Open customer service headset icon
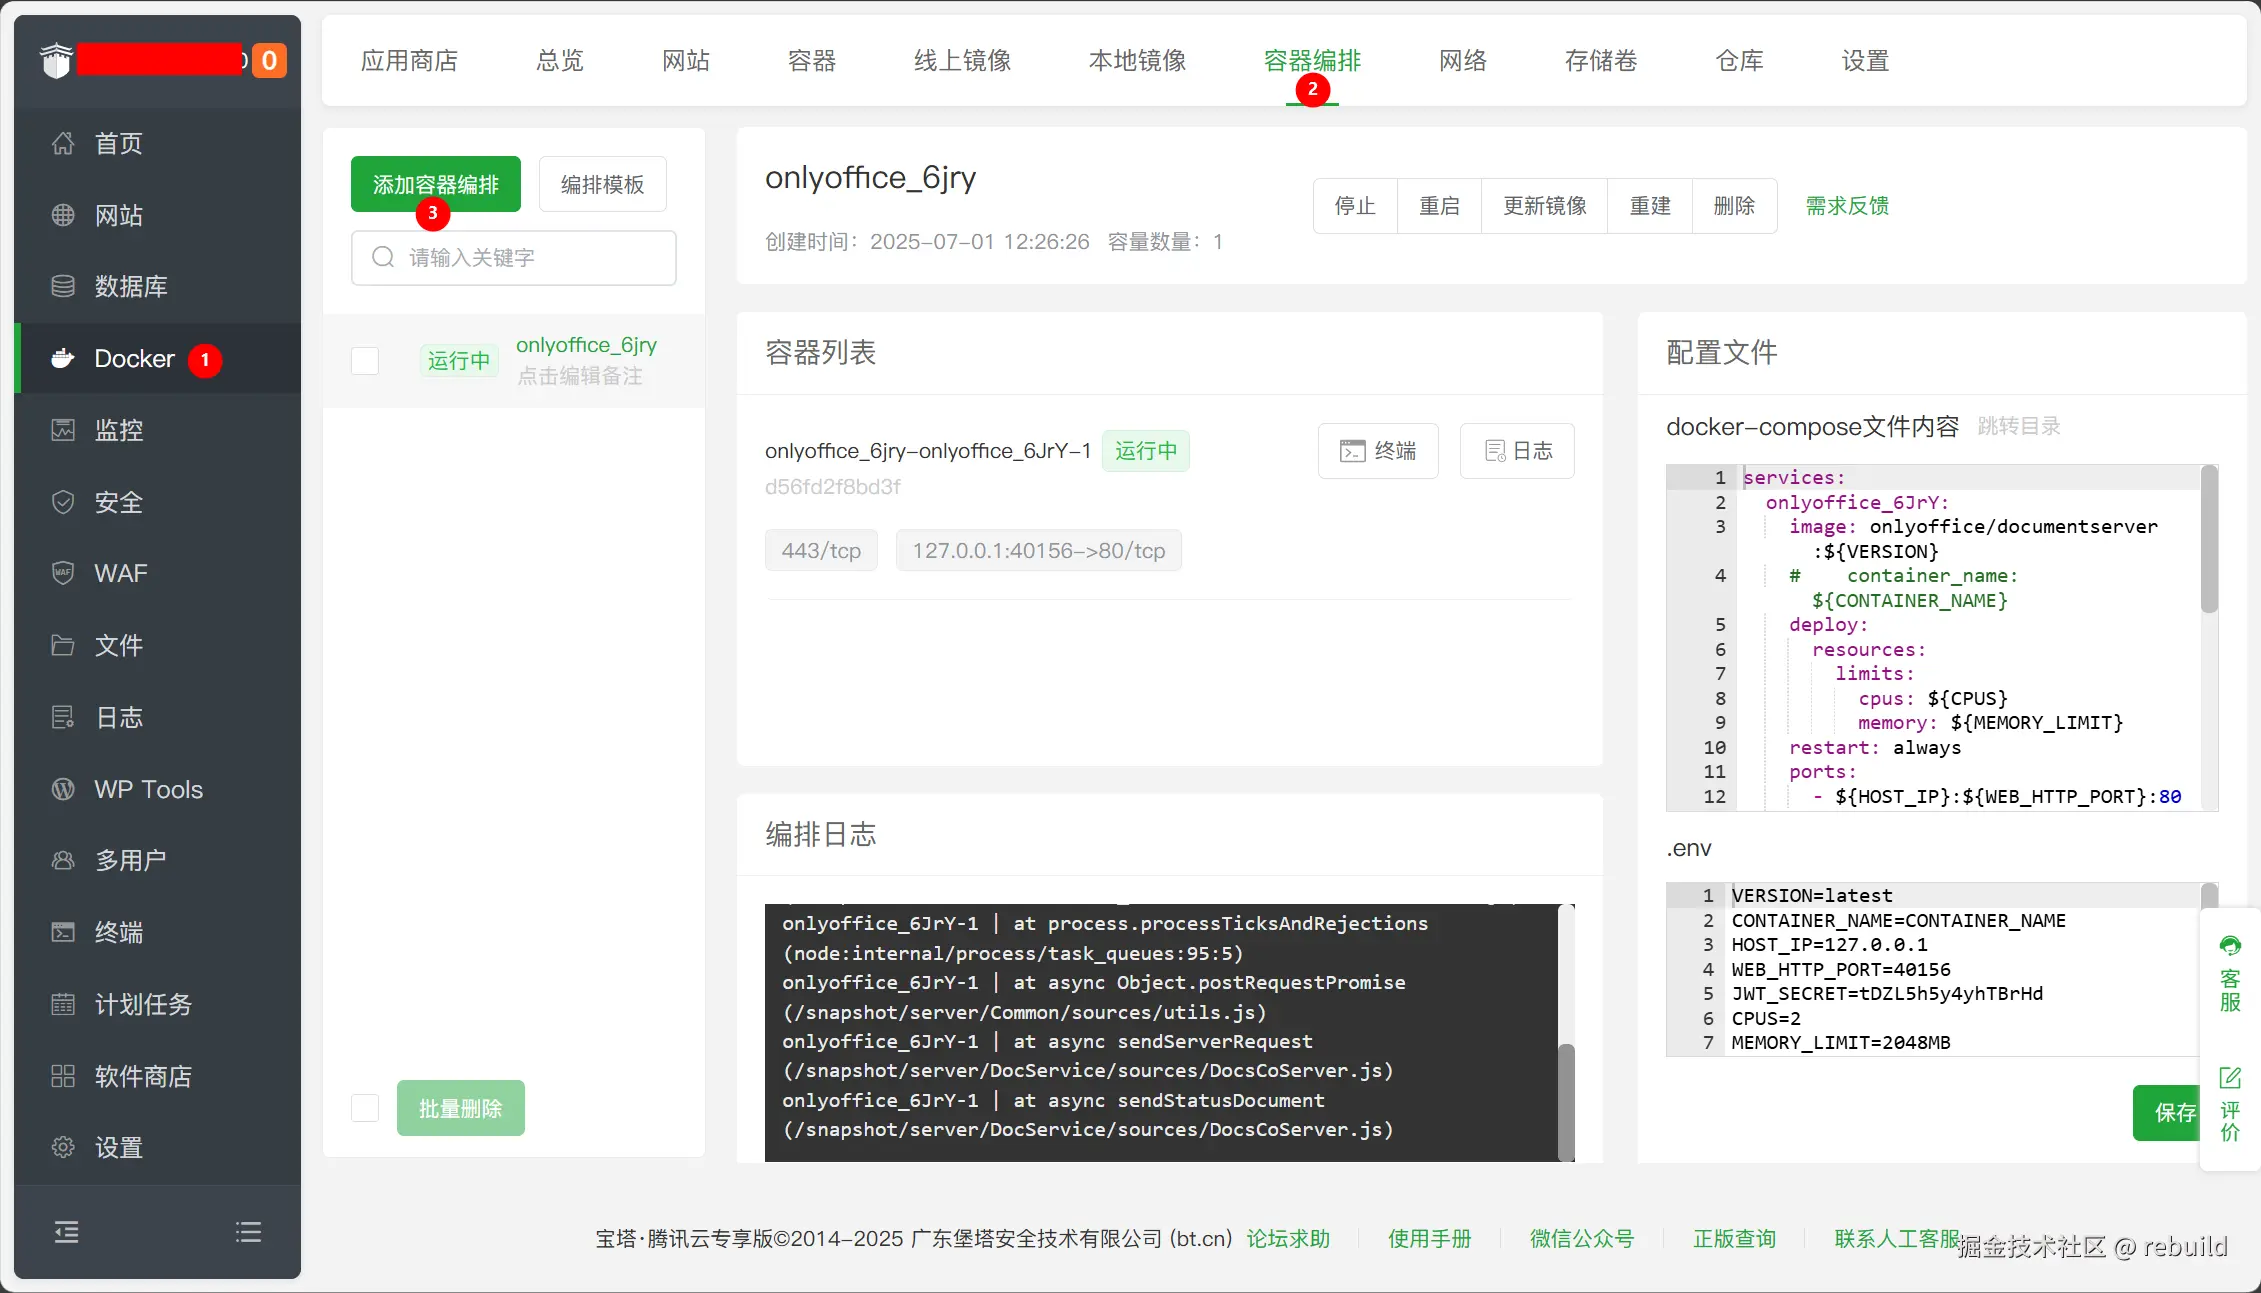Viewport: 2261px width, 1293px height. tap(2230, 946)
